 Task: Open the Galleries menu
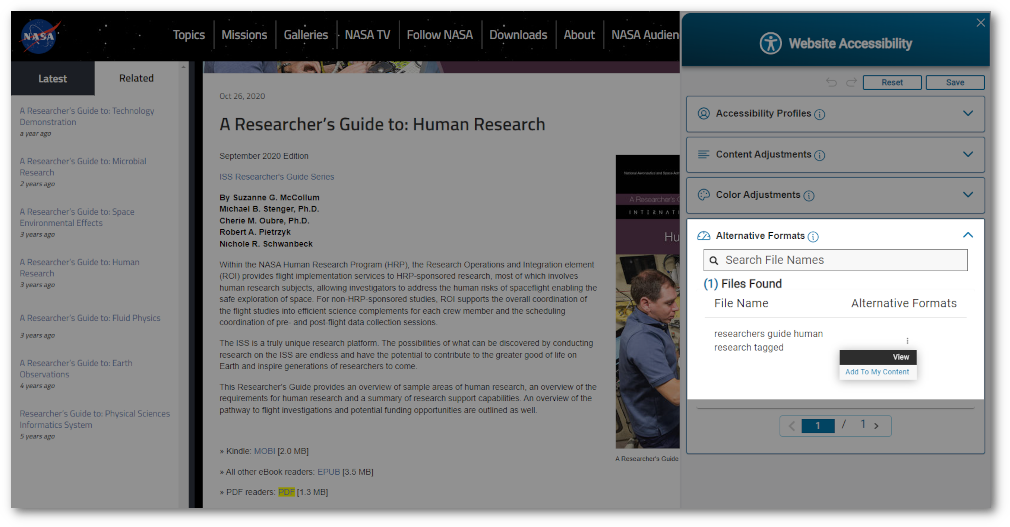[x=306, y=35]
